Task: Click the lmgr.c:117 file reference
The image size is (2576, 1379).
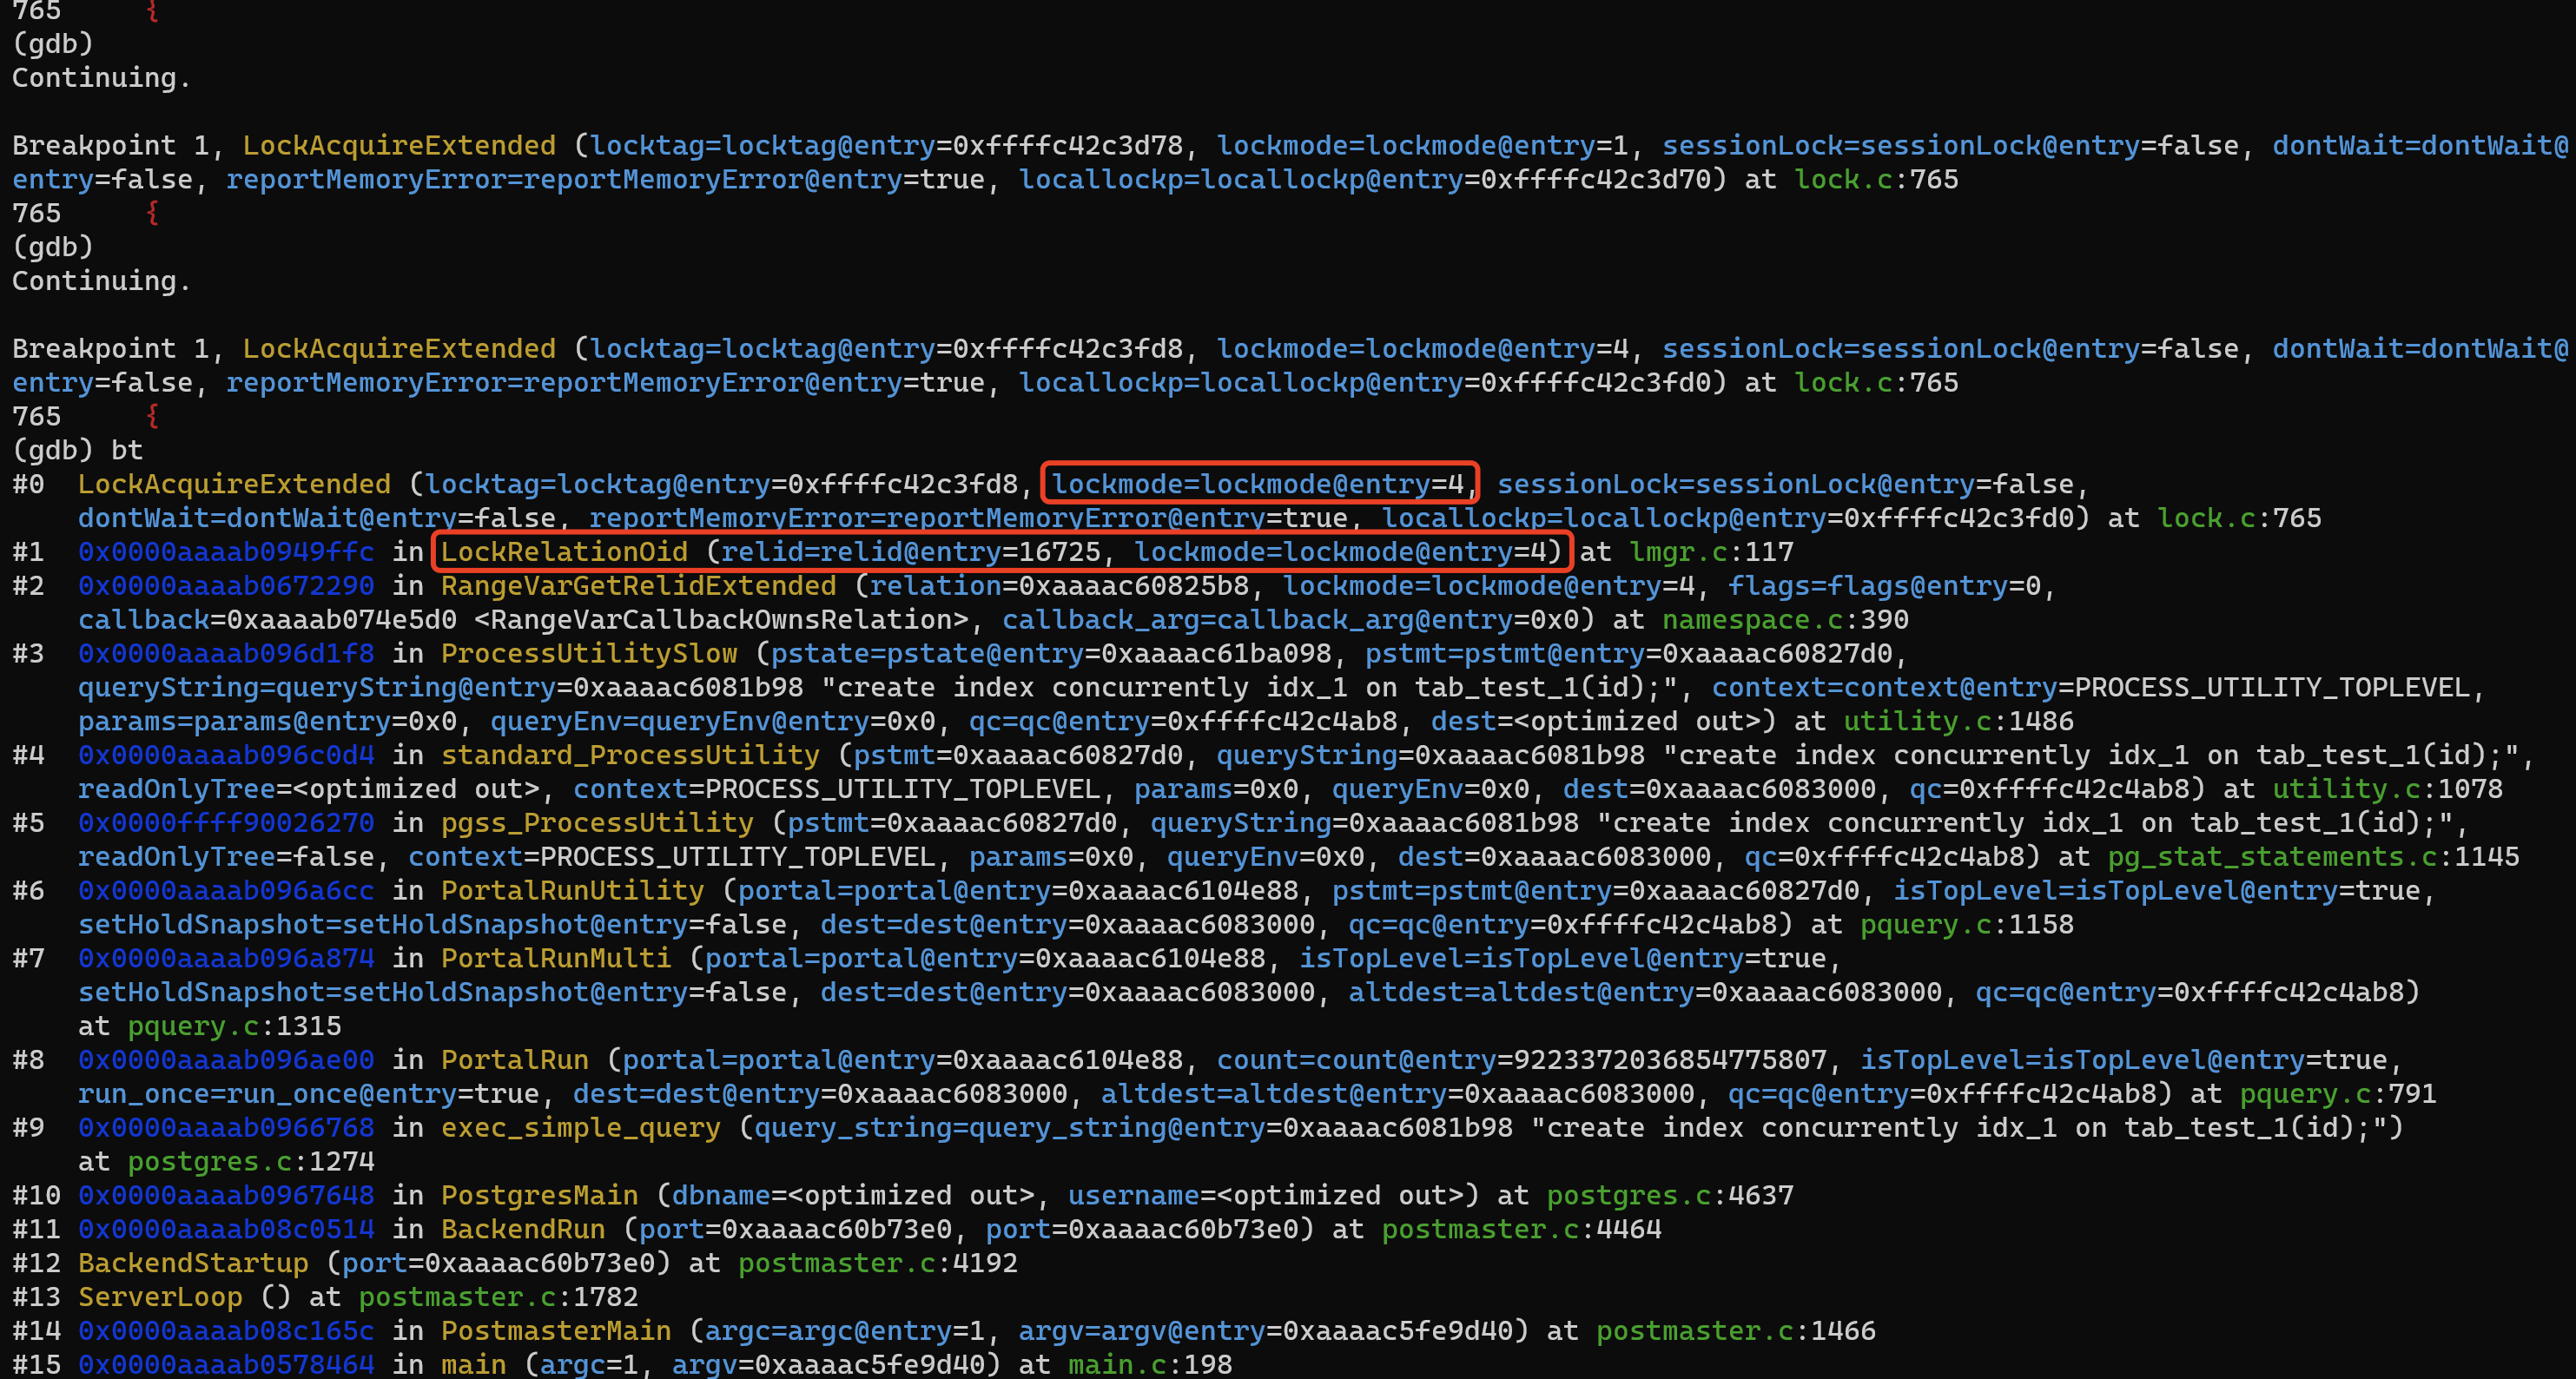Action: pos(1710,552)
